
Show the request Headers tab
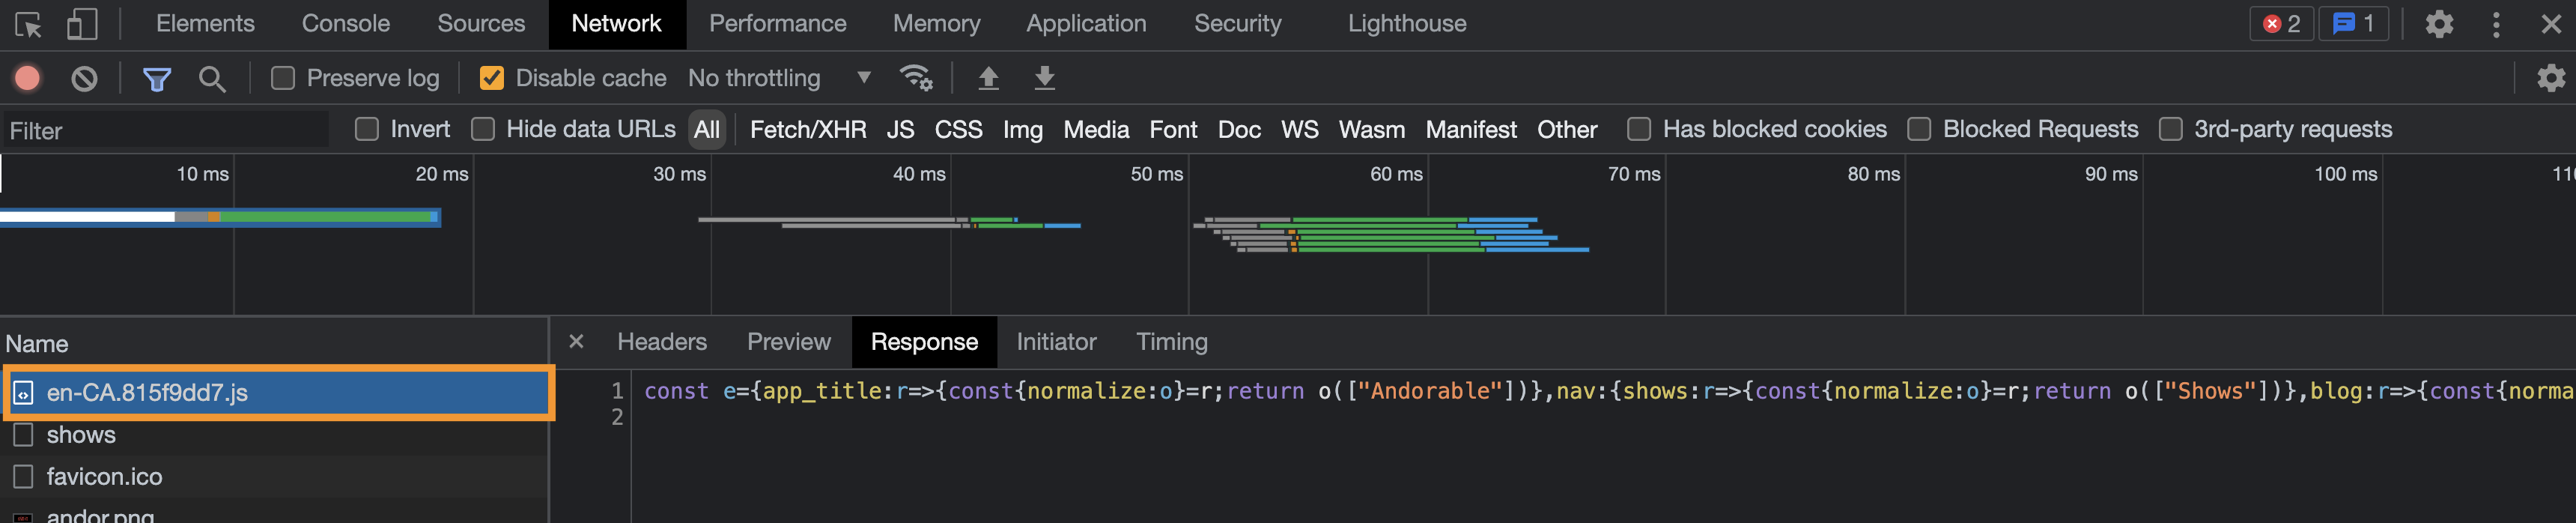[661, 342]
